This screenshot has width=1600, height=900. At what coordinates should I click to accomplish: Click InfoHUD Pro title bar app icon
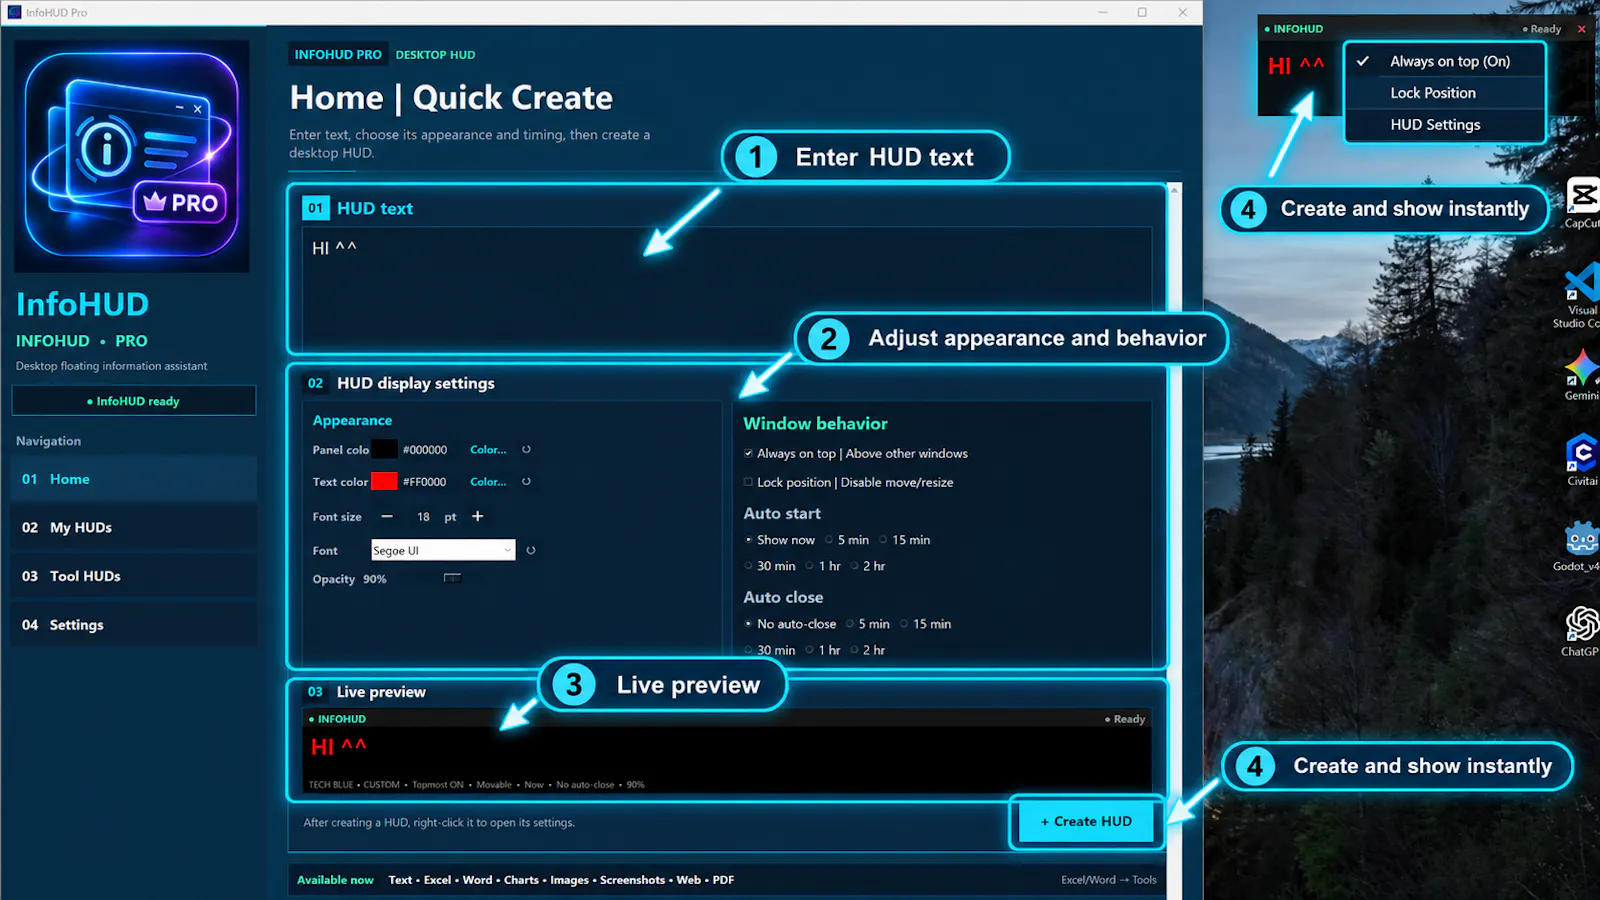pos(14,12)
